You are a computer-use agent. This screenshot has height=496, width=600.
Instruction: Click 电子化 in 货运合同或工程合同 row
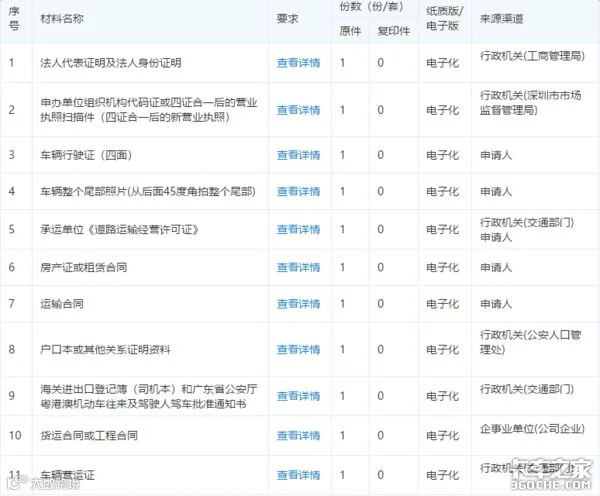point(442,436)
